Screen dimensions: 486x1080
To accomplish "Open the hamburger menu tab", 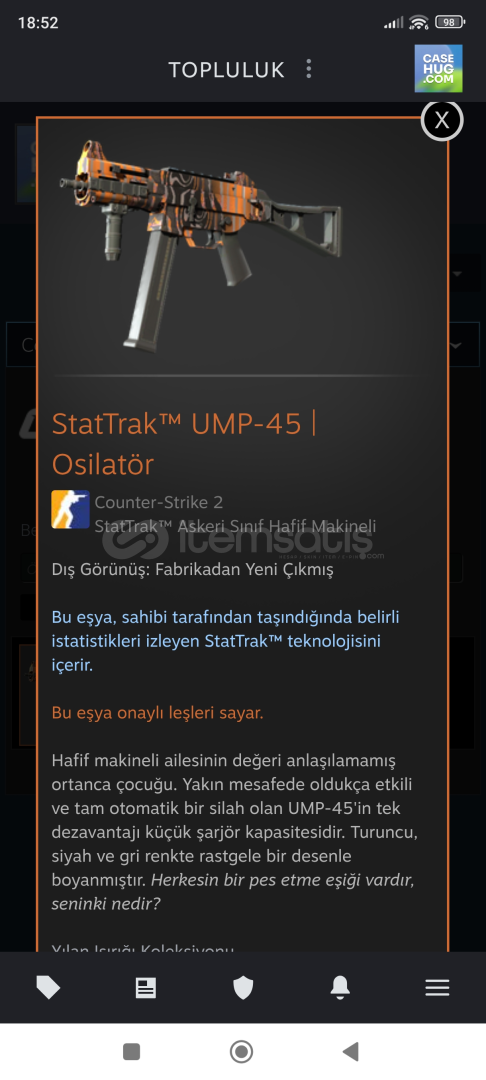I will click(x=437, y=988).
